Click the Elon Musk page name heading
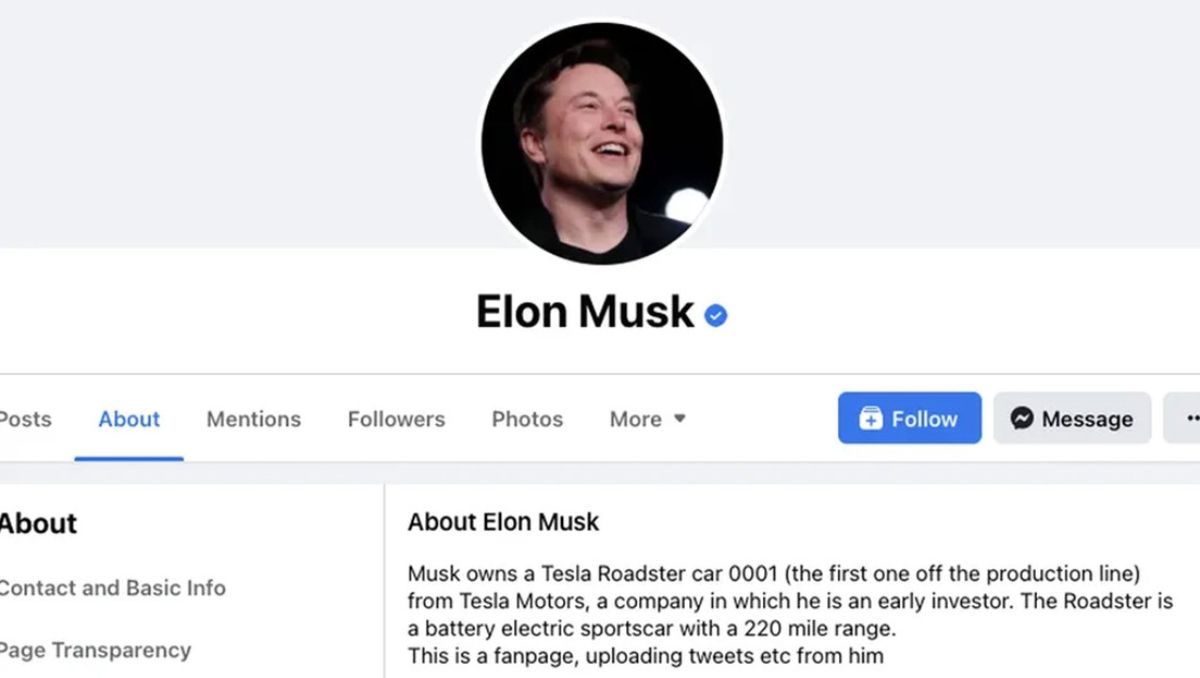Image resolution: width=1200 pixels, height=678 pixels. tap(585, 312)
